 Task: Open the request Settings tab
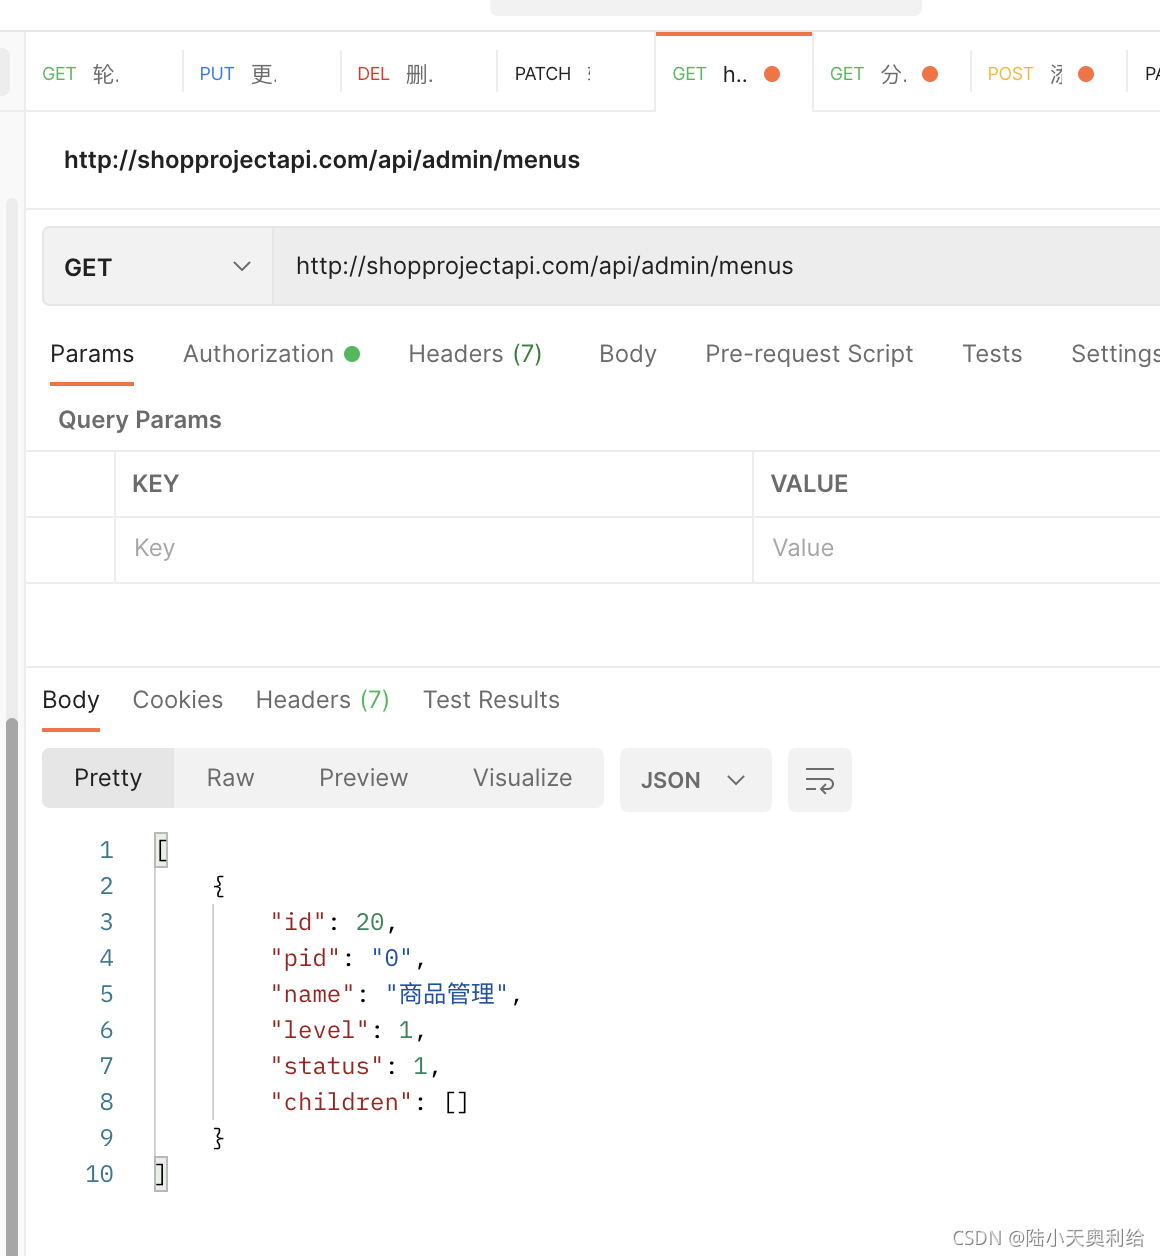[1115, 354]
